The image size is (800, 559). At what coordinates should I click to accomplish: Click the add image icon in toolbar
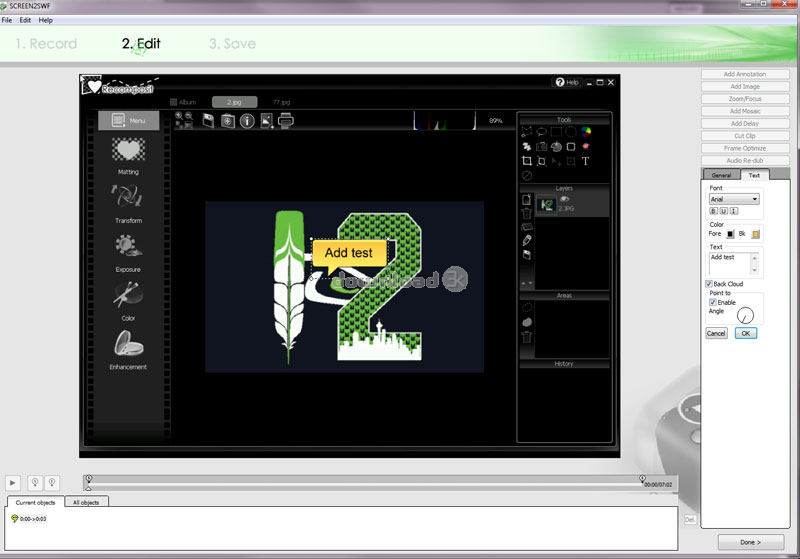click(267, 121)
